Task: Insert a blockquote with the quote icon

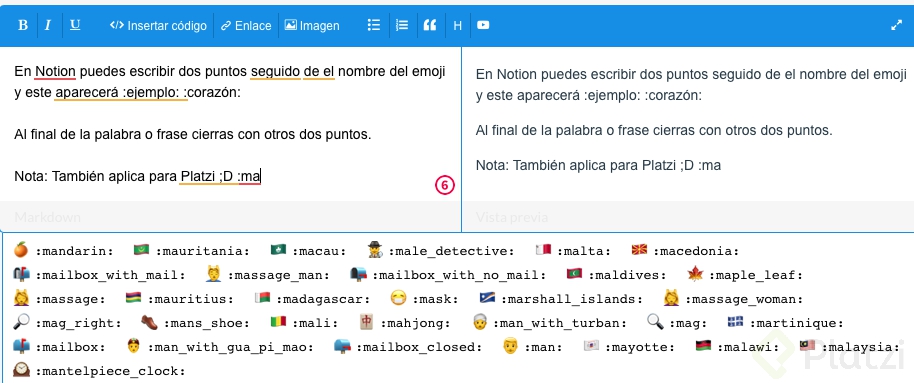Action: [430, 26]
